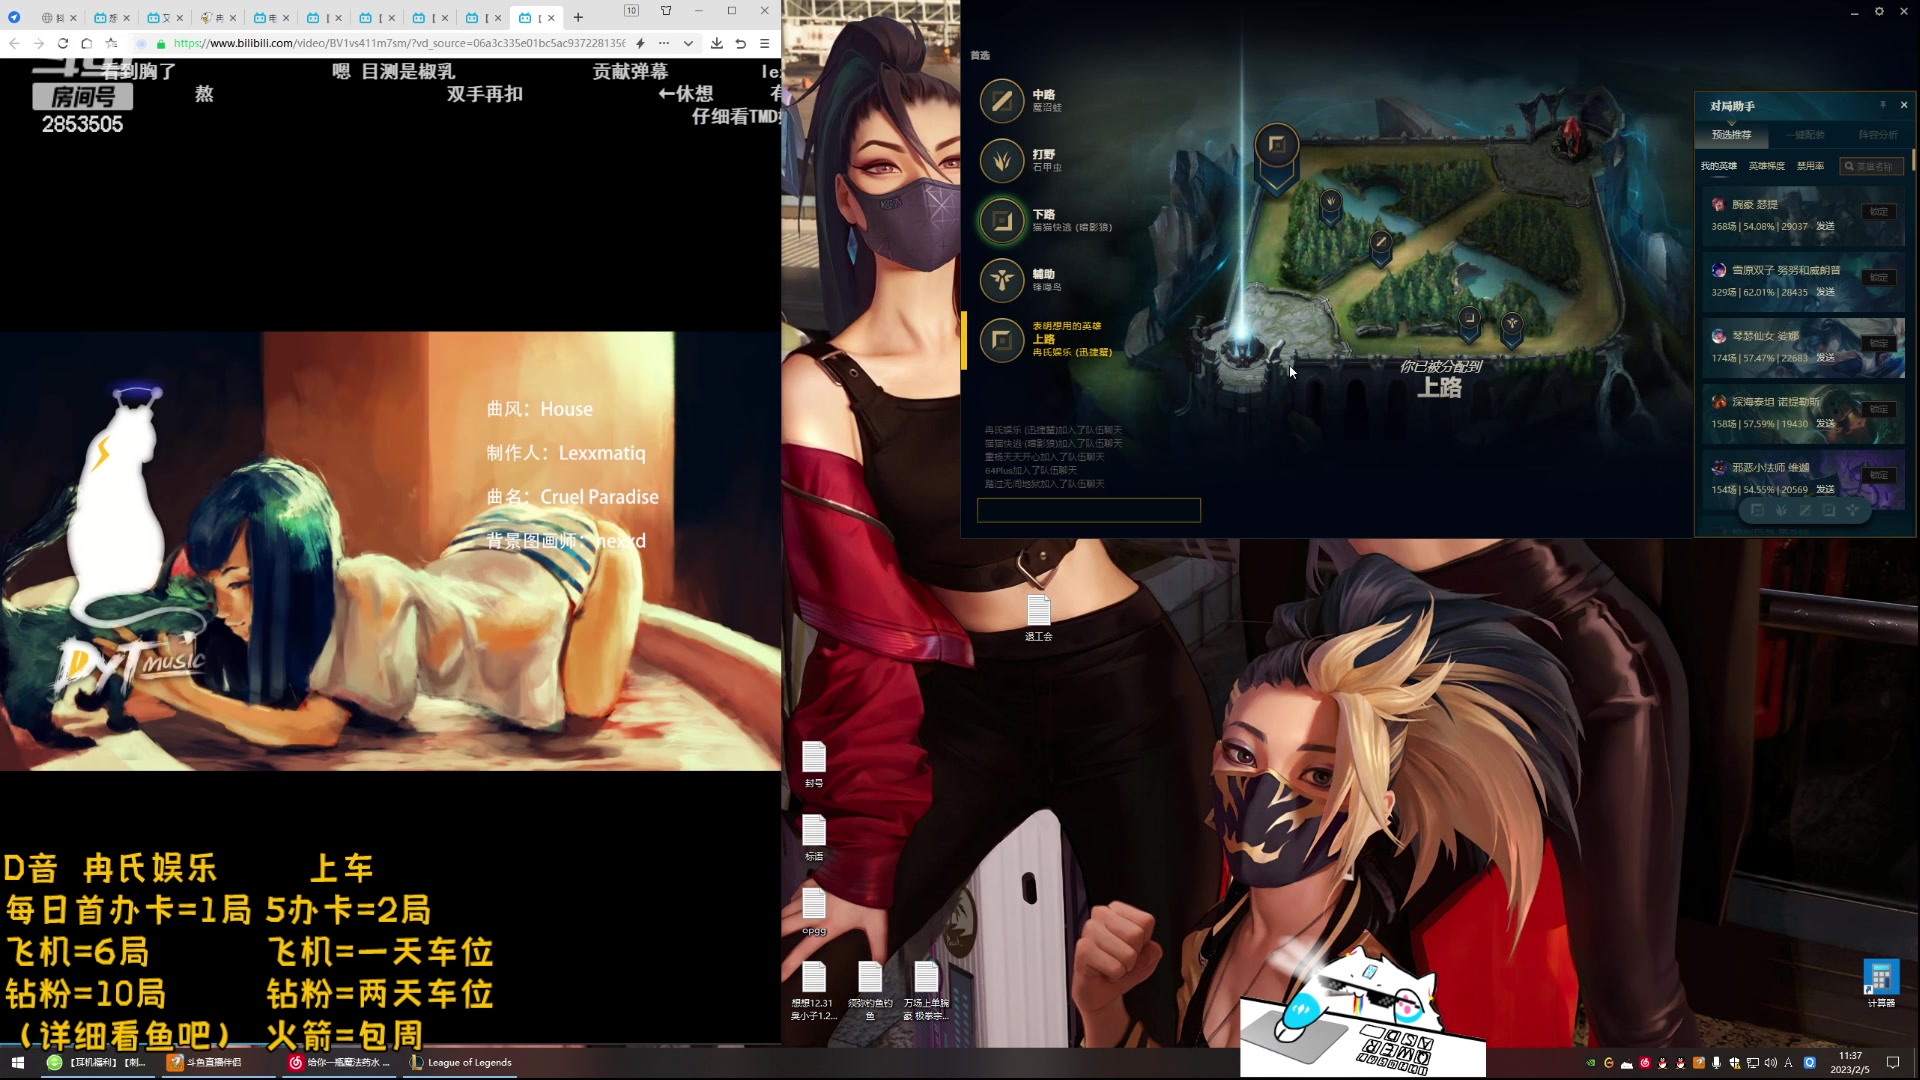The height and width of the screenshot is (1080, 1920).
Task: Lock in 琴瑟仙女 娑娜 with 锁定 button
Action: tap(1879, 344)
